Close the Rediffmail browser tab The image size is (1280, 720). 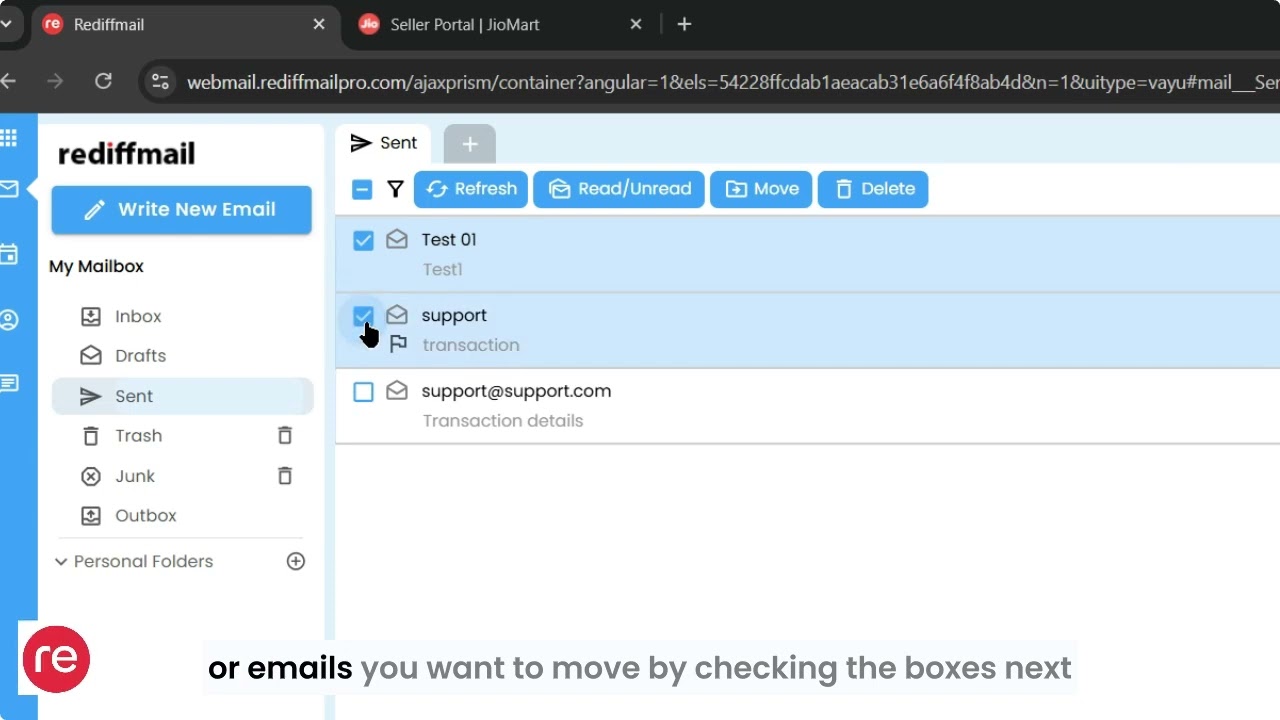319,24
